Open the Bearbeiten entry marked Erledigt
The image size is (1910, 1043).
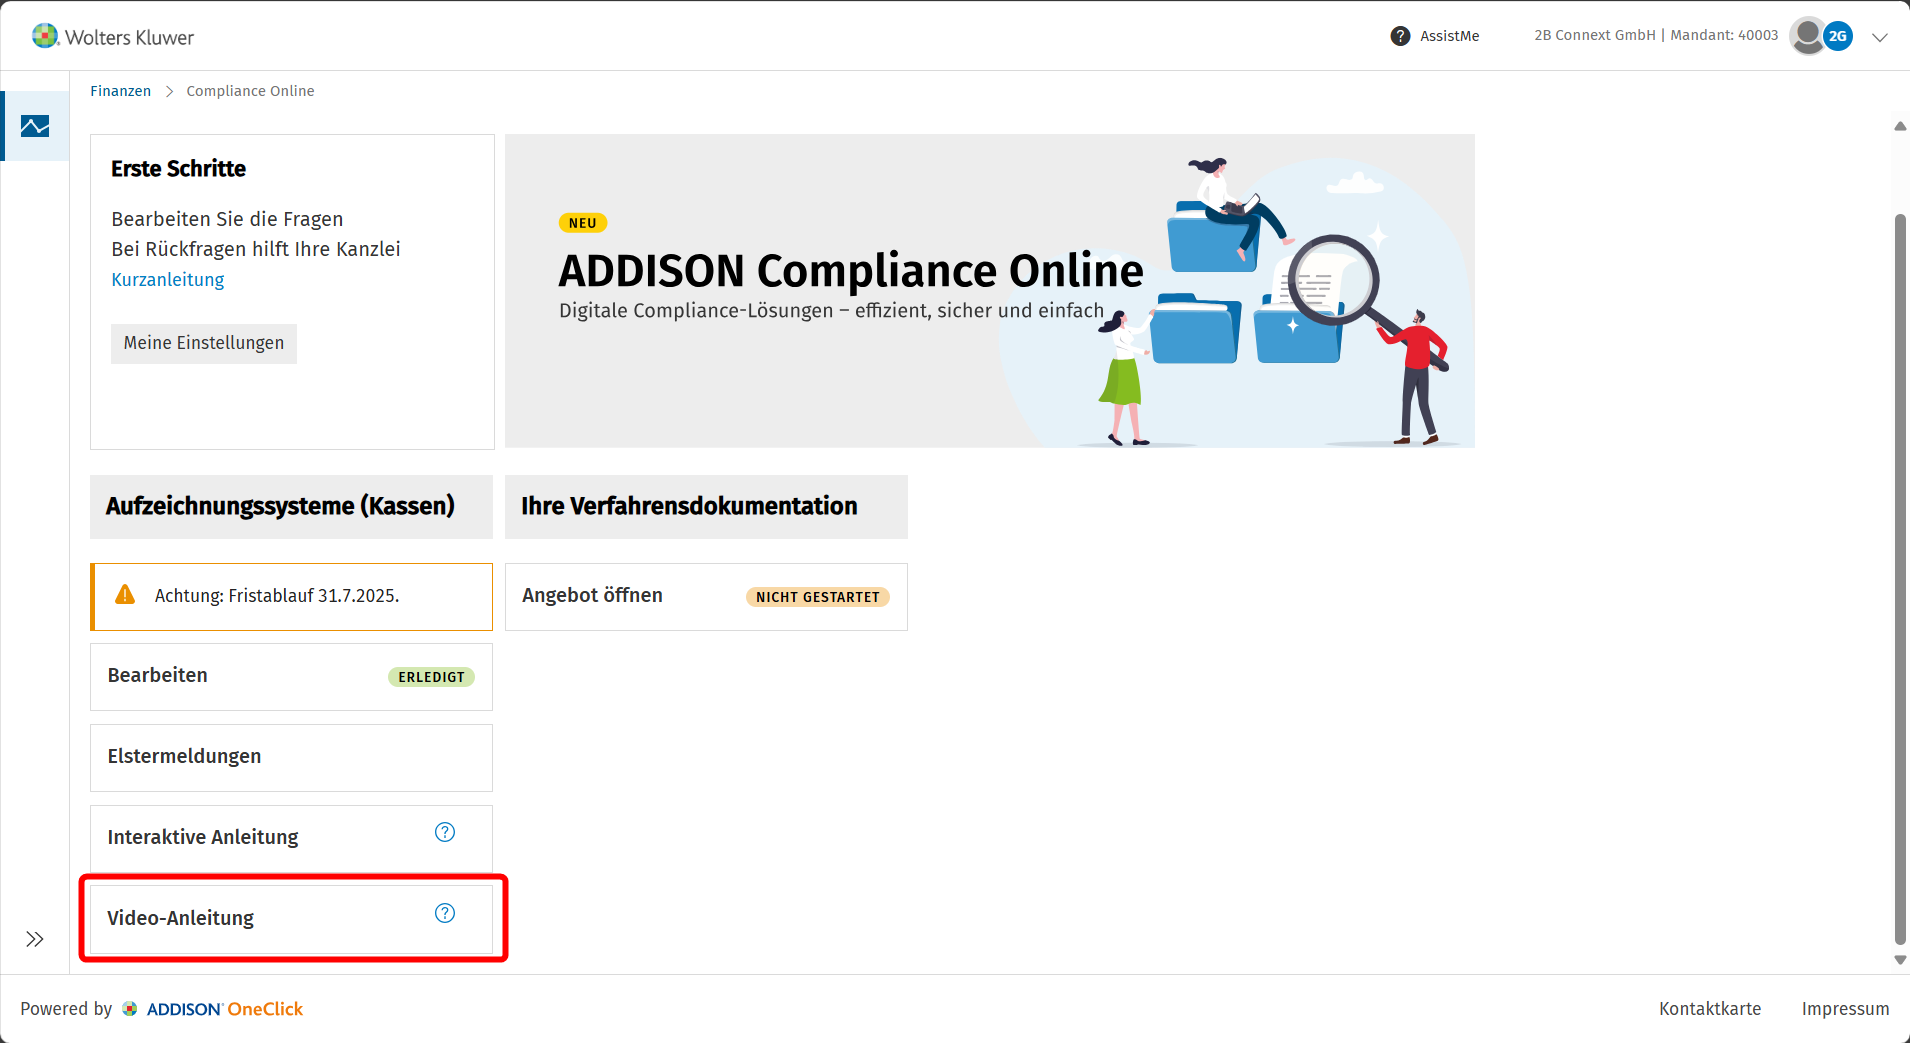pyautogui.click(x=291, y=677)
